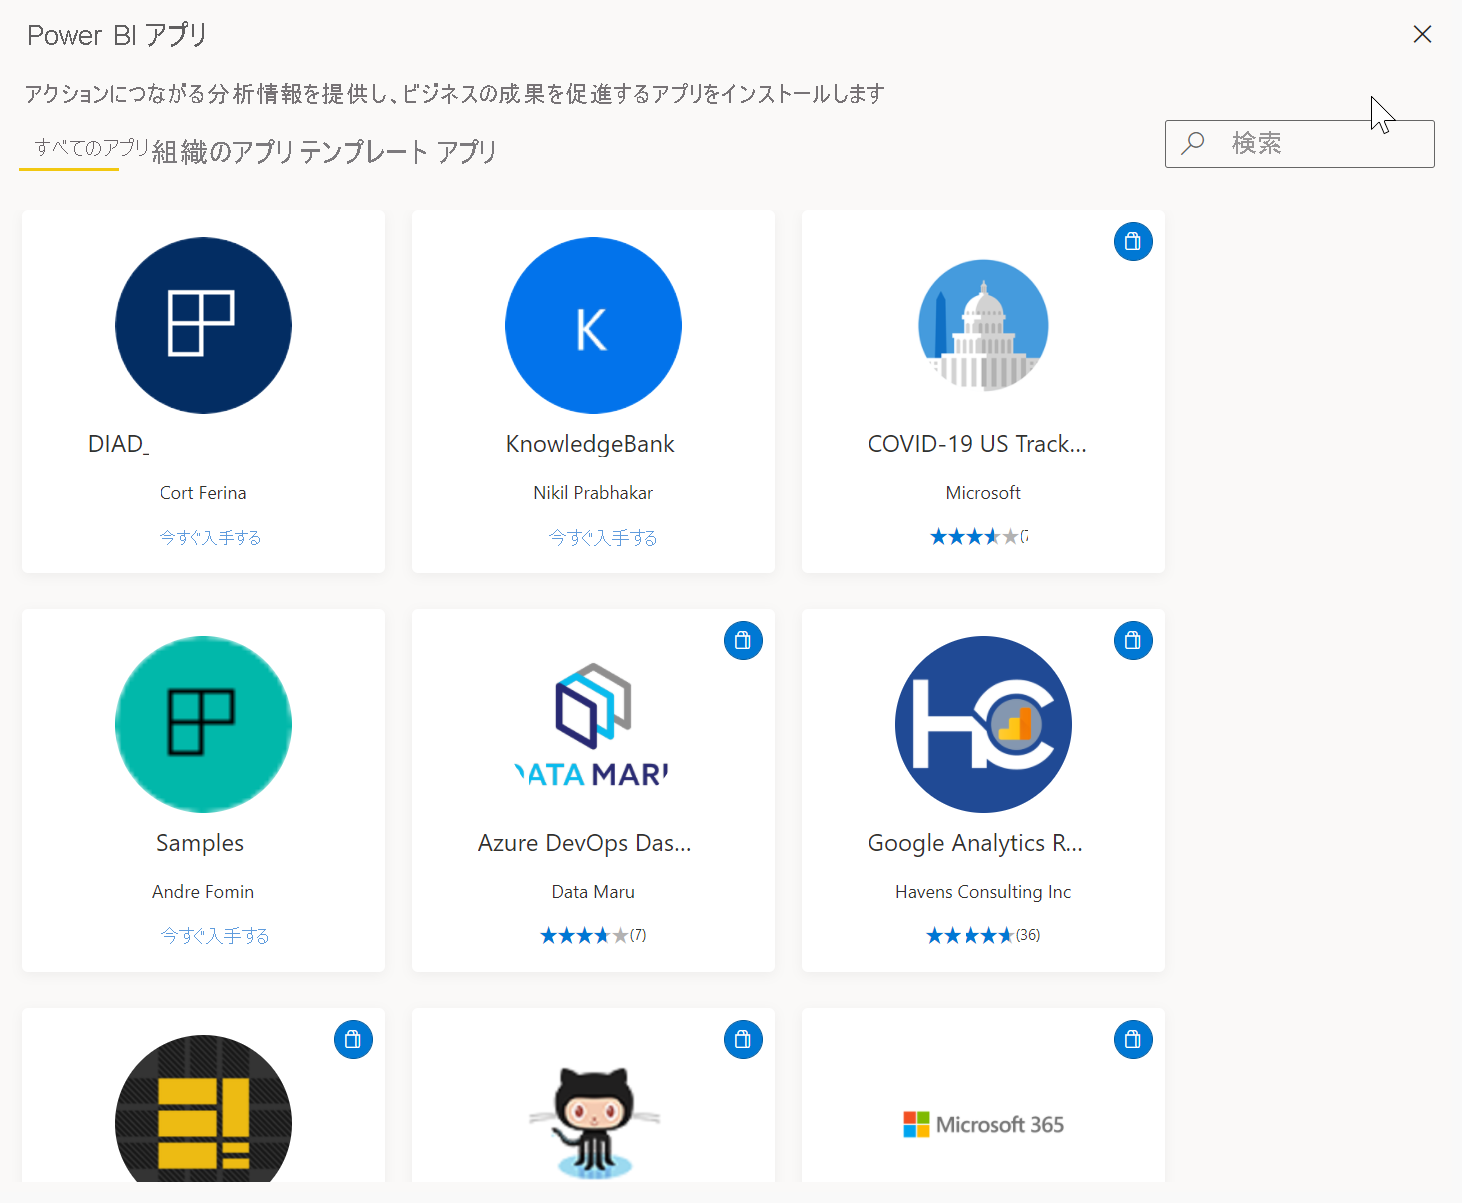Viewport: 1462px width, 1203px height.
Task: Open the COVID-19 US Tracking capitol logo
Action: [x=983, y=325]
